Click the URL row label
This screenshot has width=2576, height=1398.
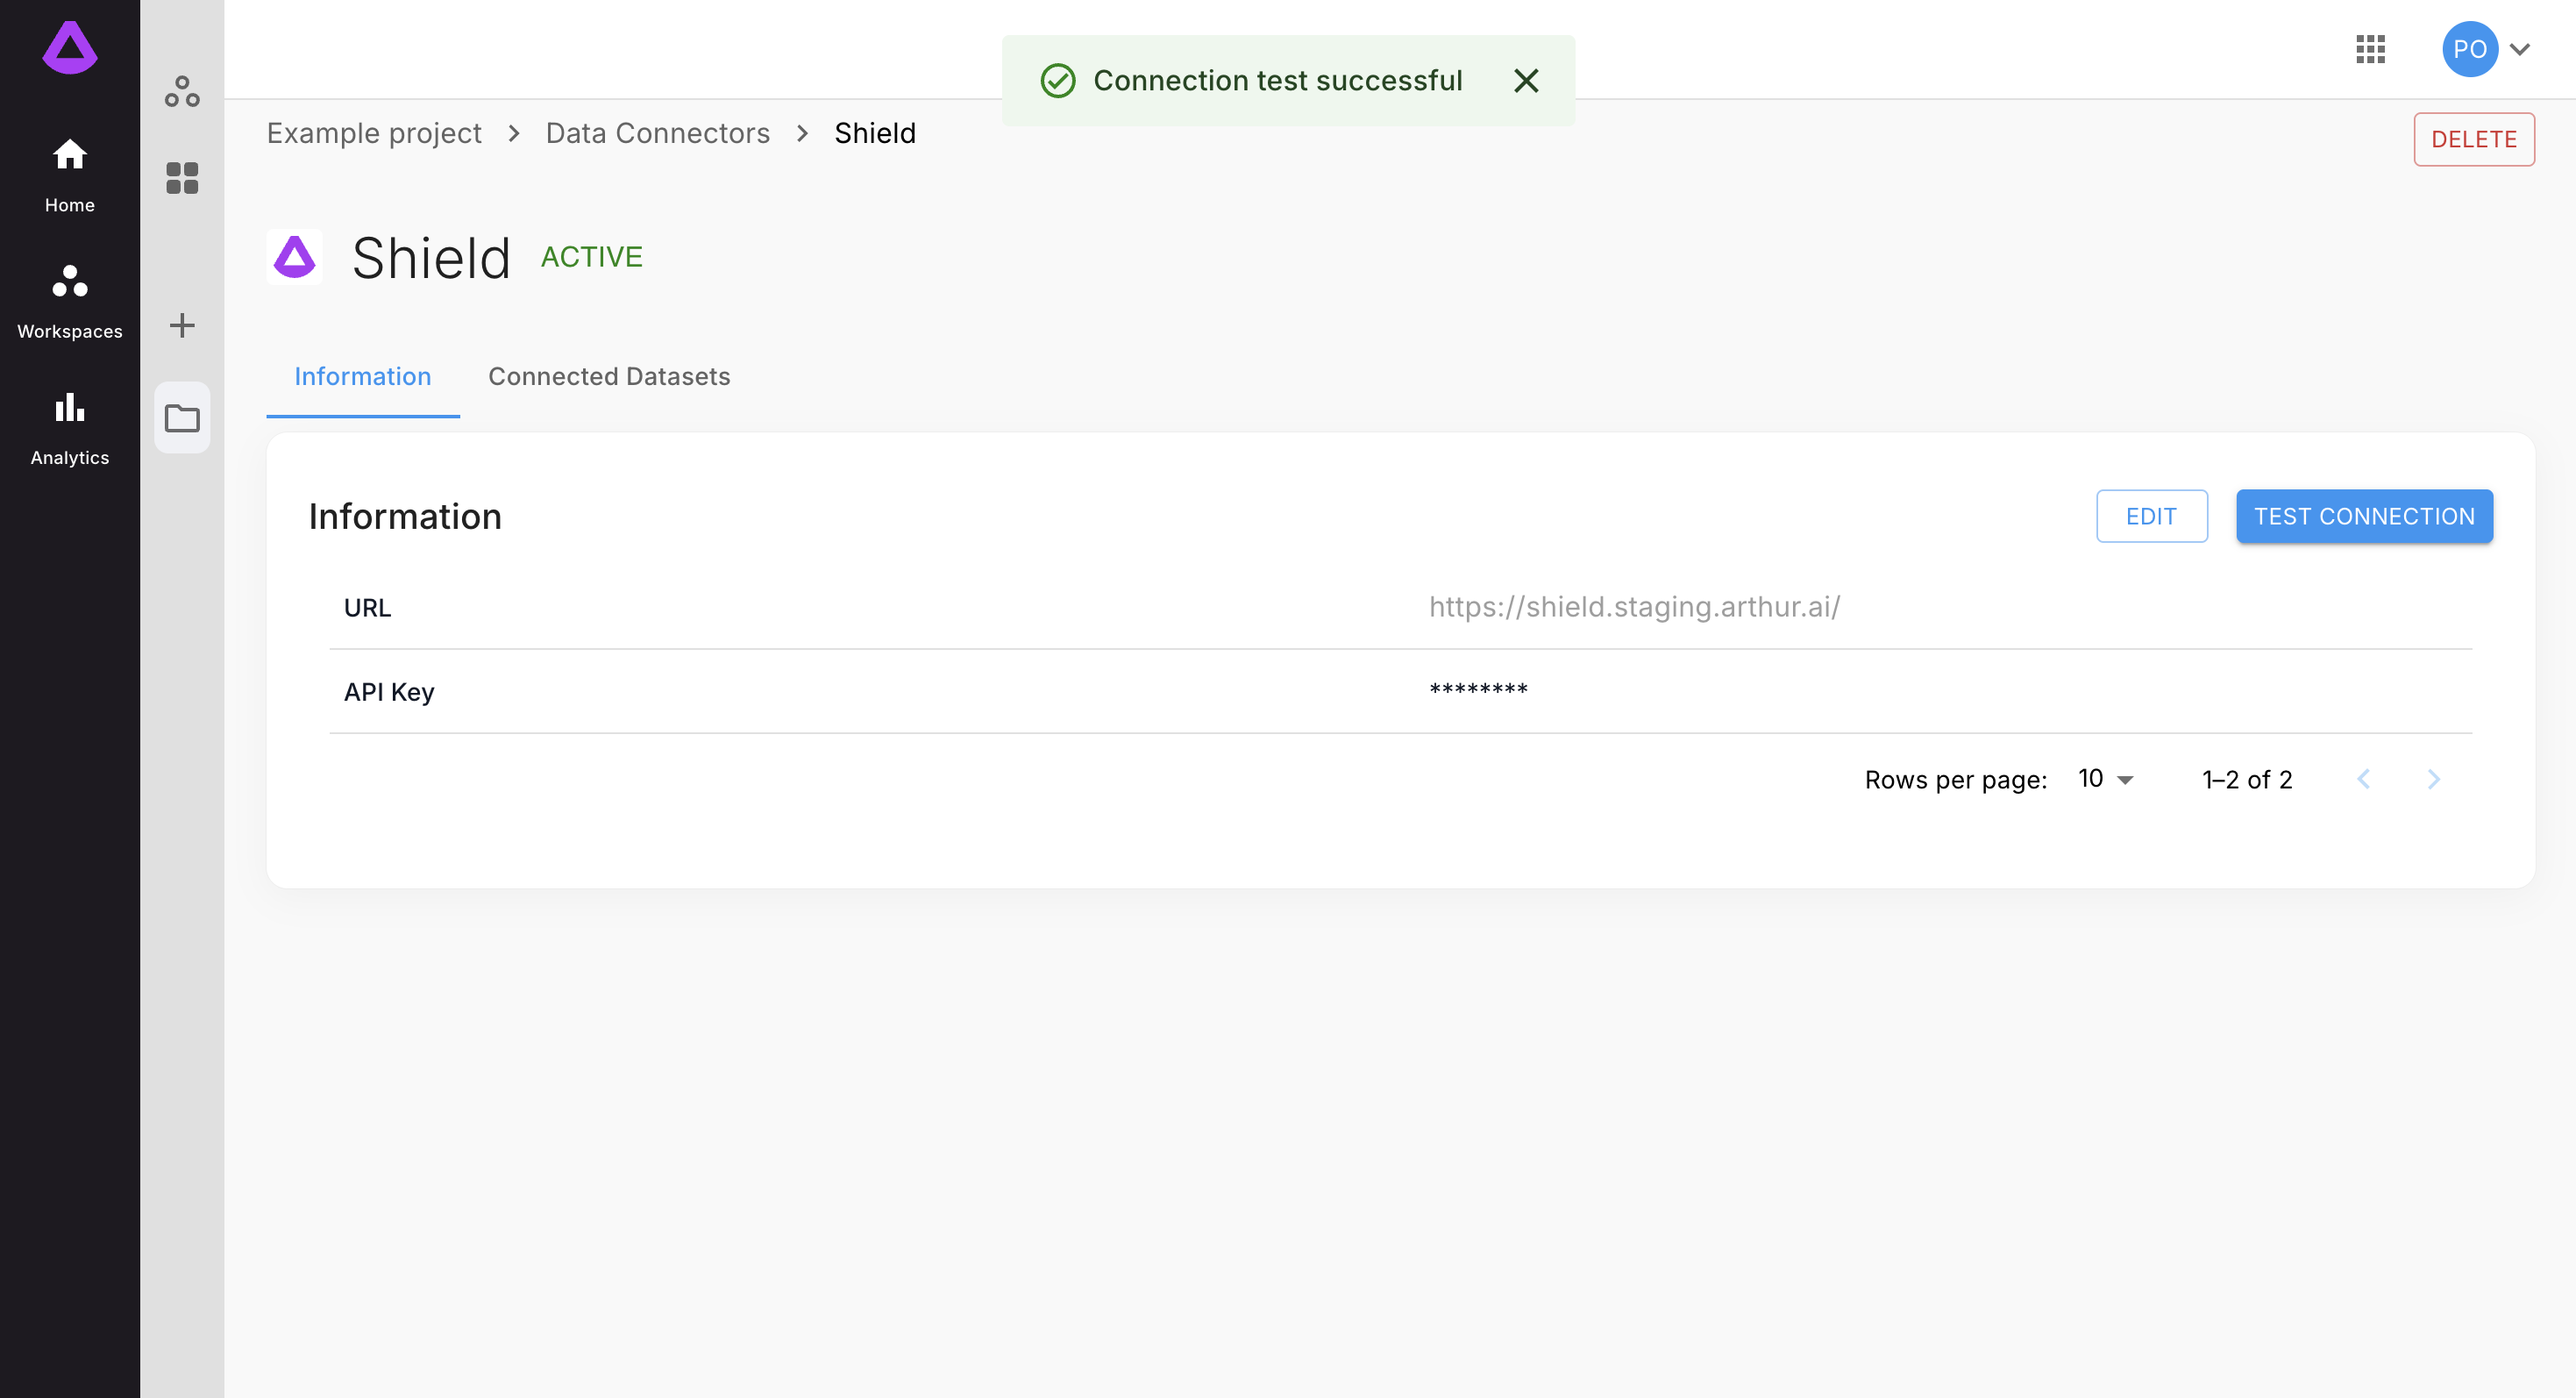coord(368,607)
